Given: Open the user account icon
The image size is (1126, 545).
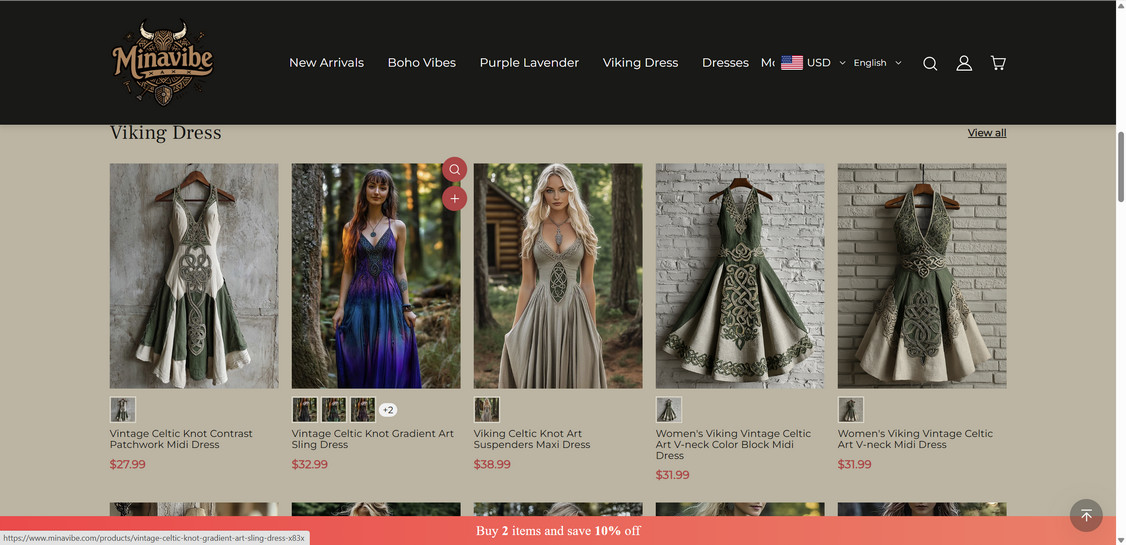Looking at the screenshot, I should pos(964,63).
